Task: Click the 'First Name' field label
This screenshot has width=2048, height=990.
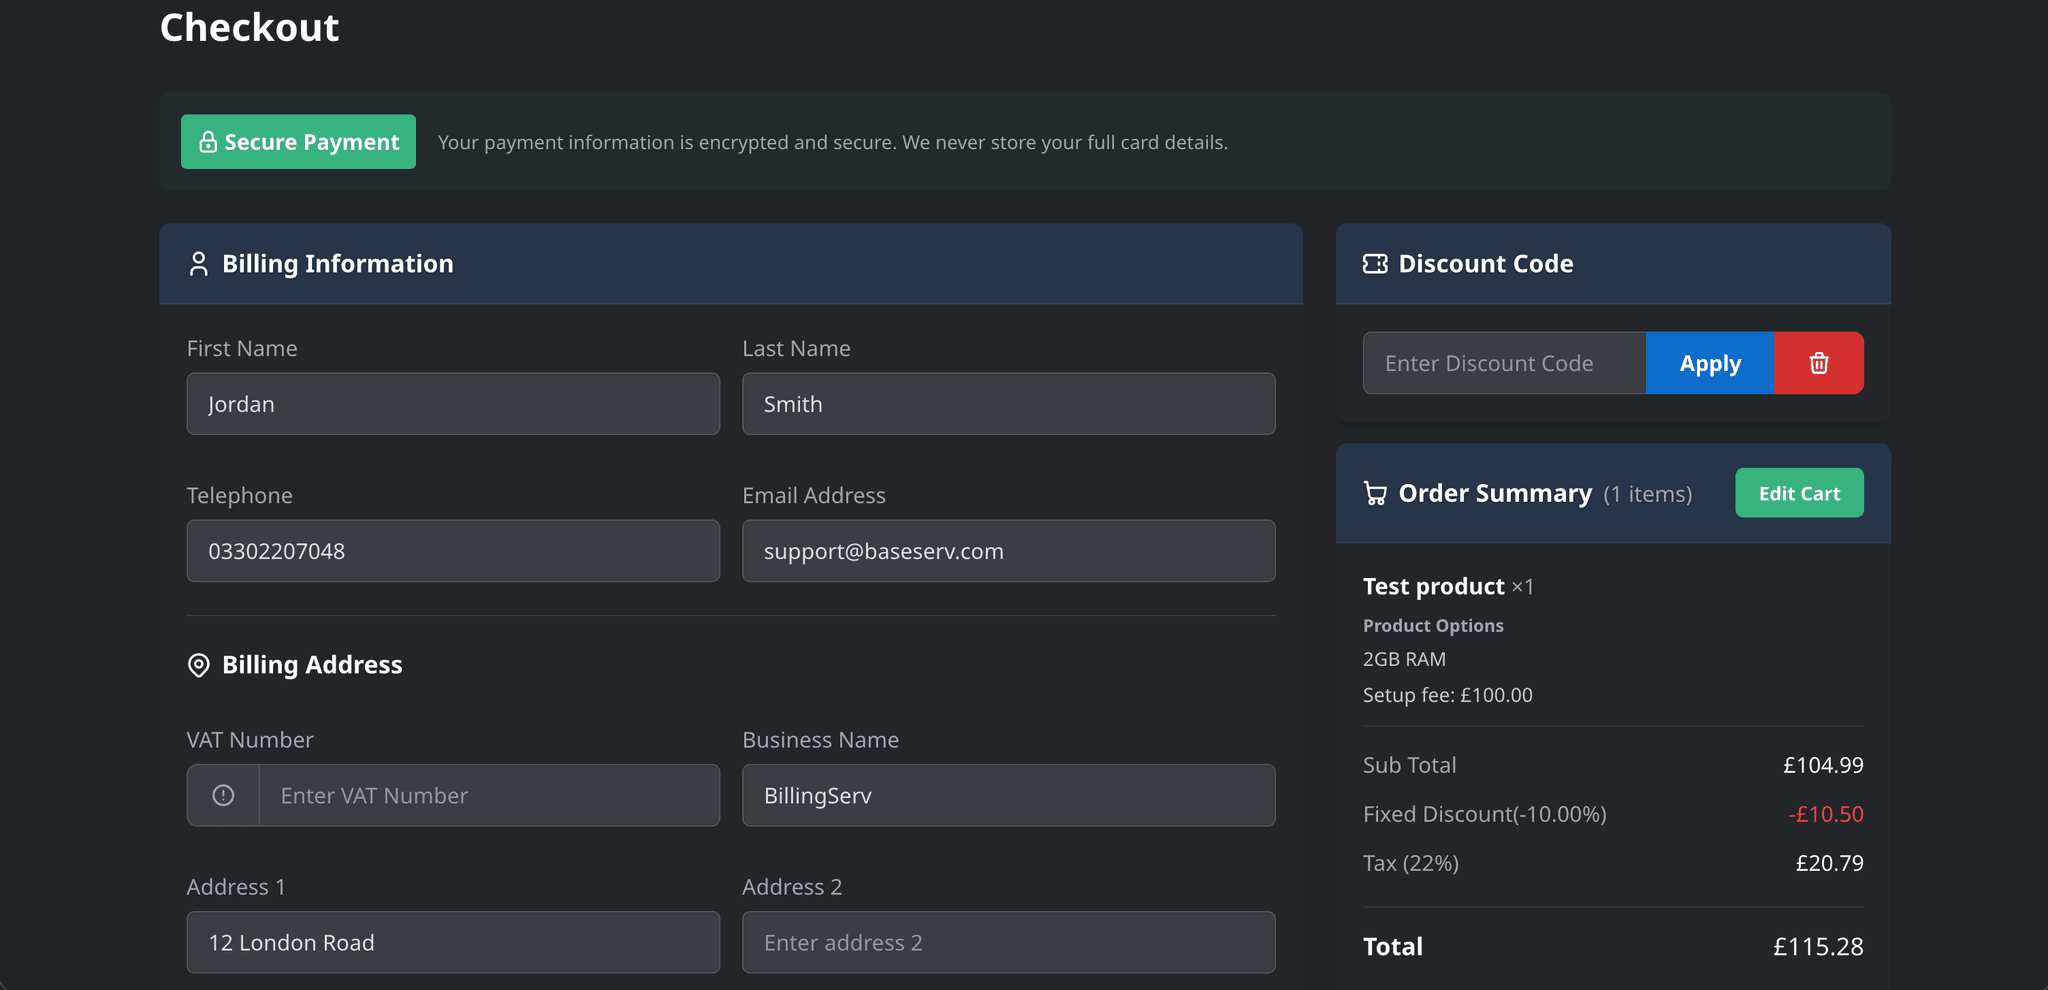Action: [x=242, y=348]
